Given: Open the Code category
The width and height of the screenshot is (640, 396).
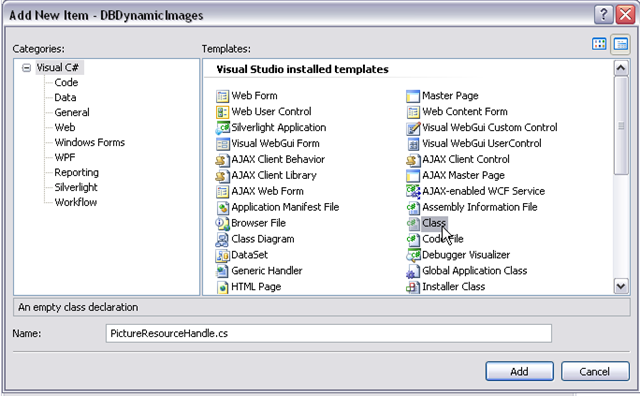Looking at the screenshot, I should click(x=66, y=82).
